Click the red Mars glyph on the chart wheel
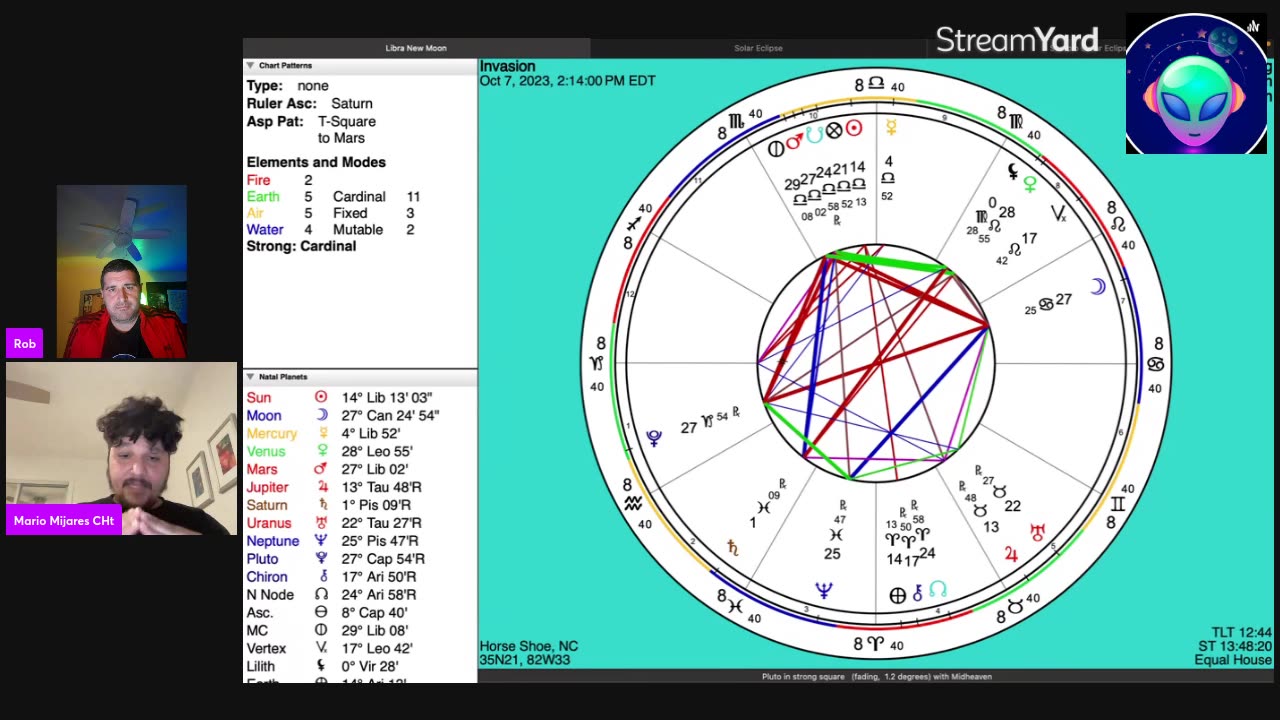Image resolution: width=1280 pixels, height=720 pixels. click(x=794, y=142)
